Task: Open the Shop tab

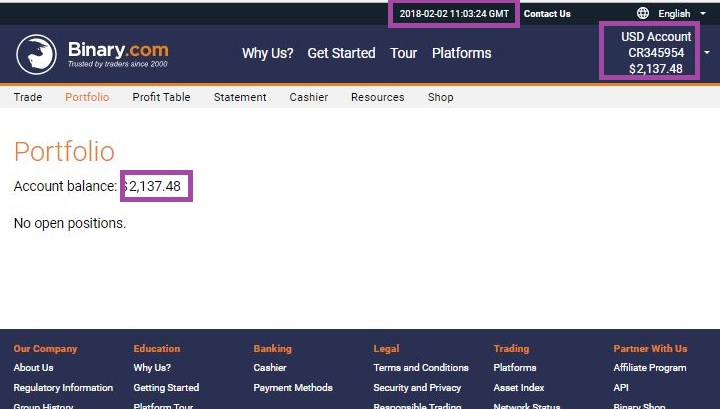Action: point(440,97)
